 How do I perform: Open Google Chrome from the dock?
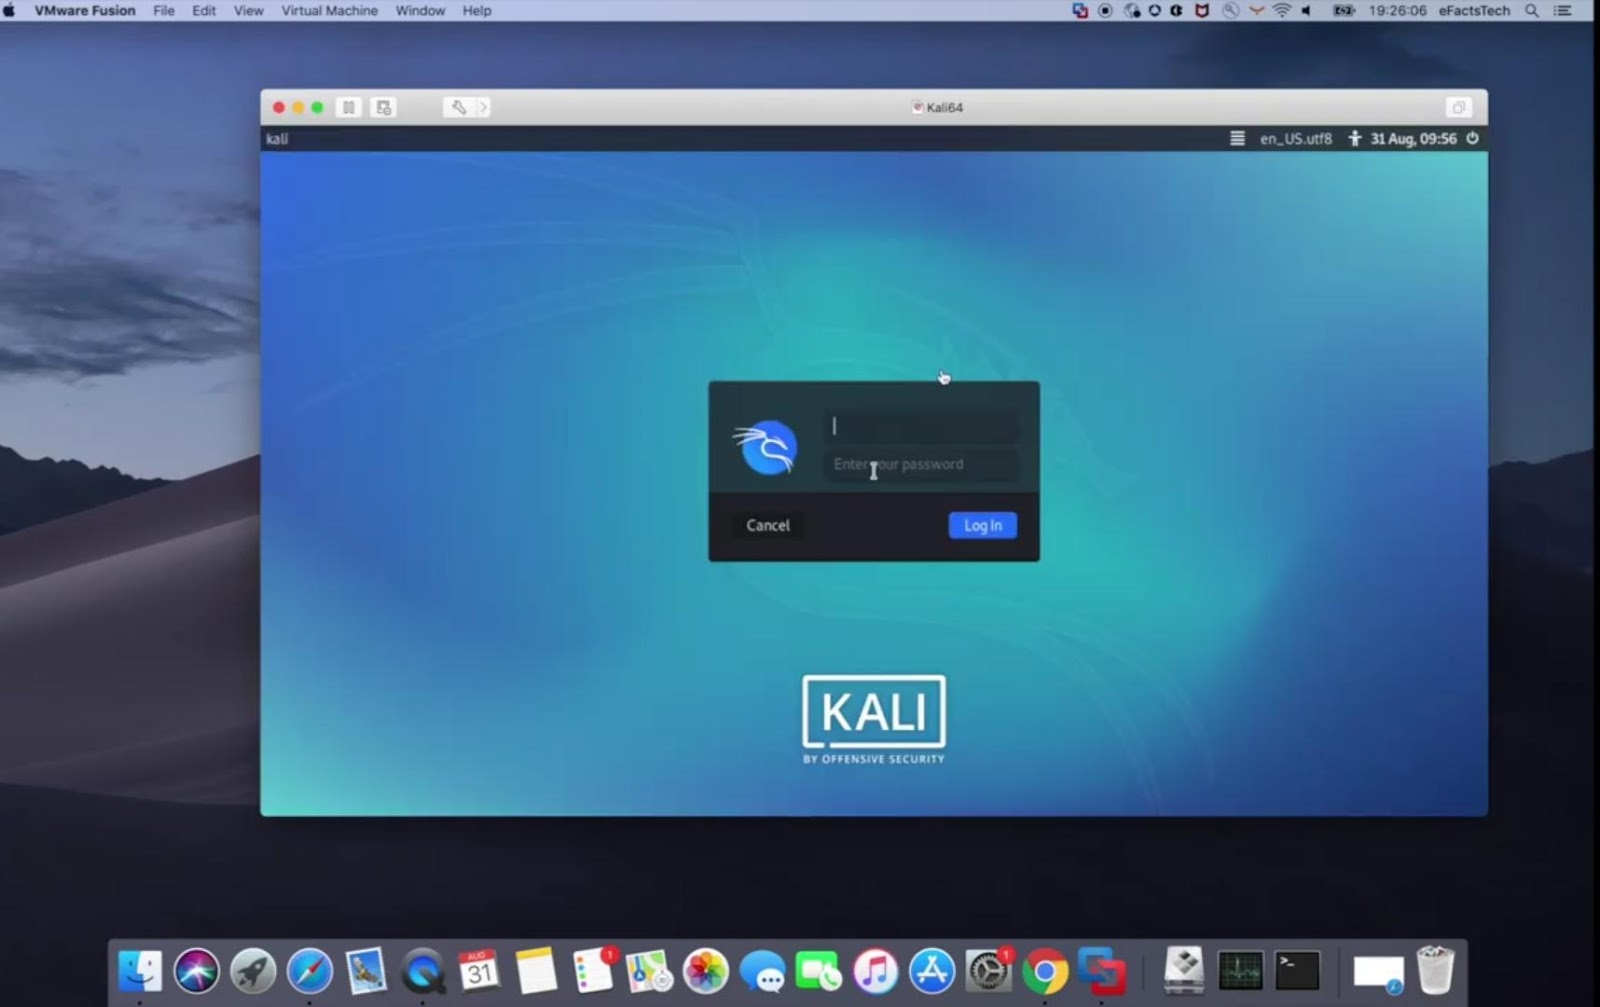point(1045,971)
